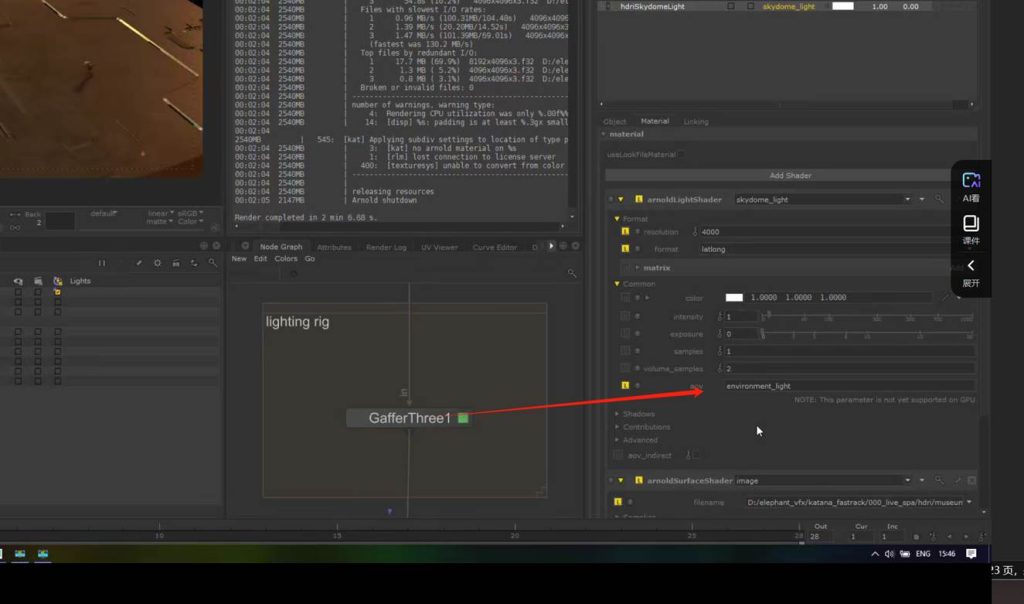Viewport: 1024px width, 604px height.
Task: Expand the Shadows section
Action: [x=638, y=414]
